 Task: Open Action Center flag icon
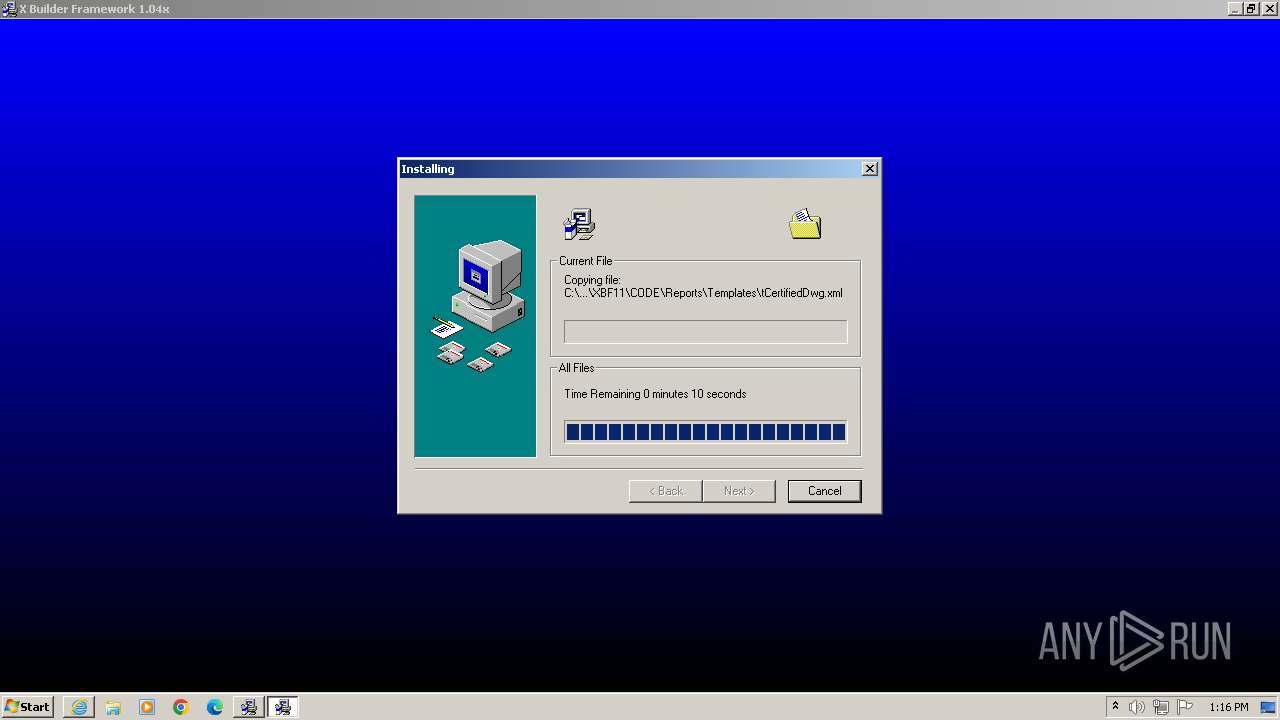[x=1185, y=707]
